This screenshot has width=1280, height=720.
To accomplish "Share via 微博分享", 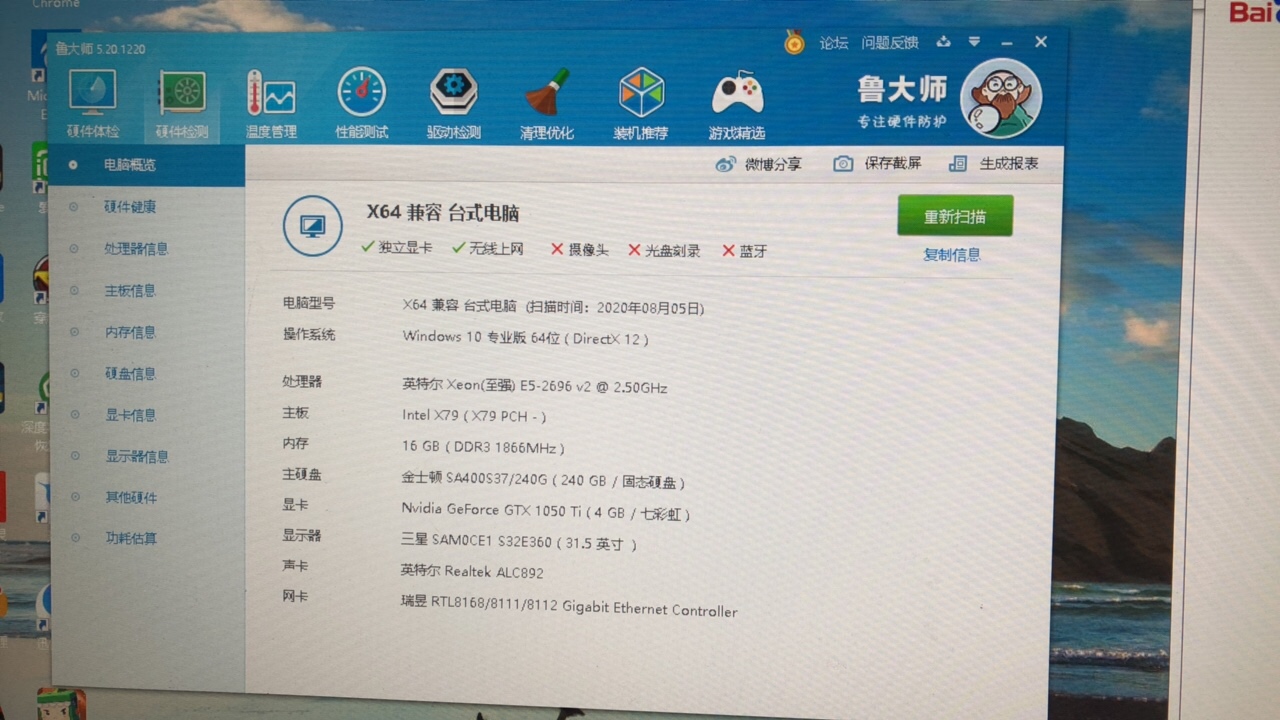I will pos(759,164).
